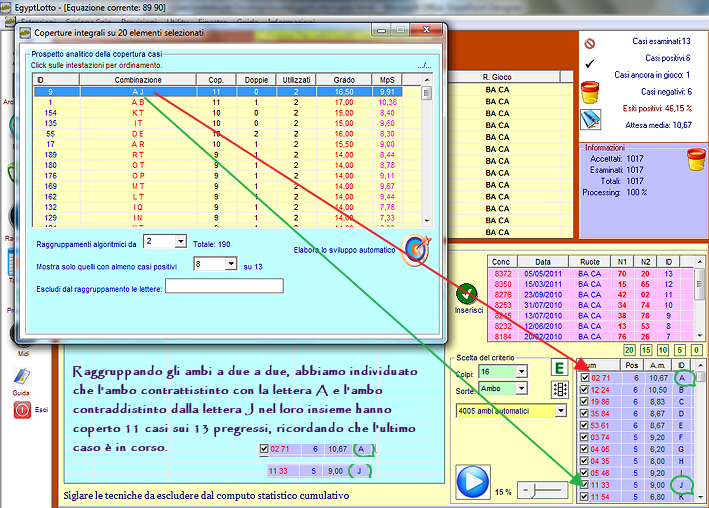Expand the 4005 ambi automatici combo box
709x508 pixels.
[x=558, y=411]
